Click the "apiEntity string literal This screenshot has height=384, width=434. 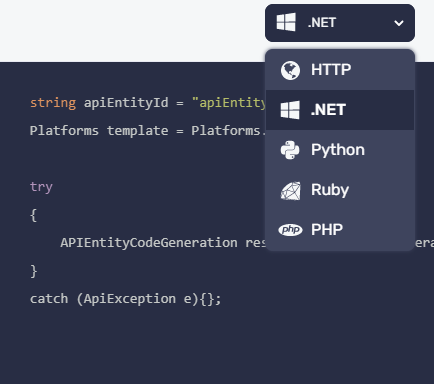(229, 103)
